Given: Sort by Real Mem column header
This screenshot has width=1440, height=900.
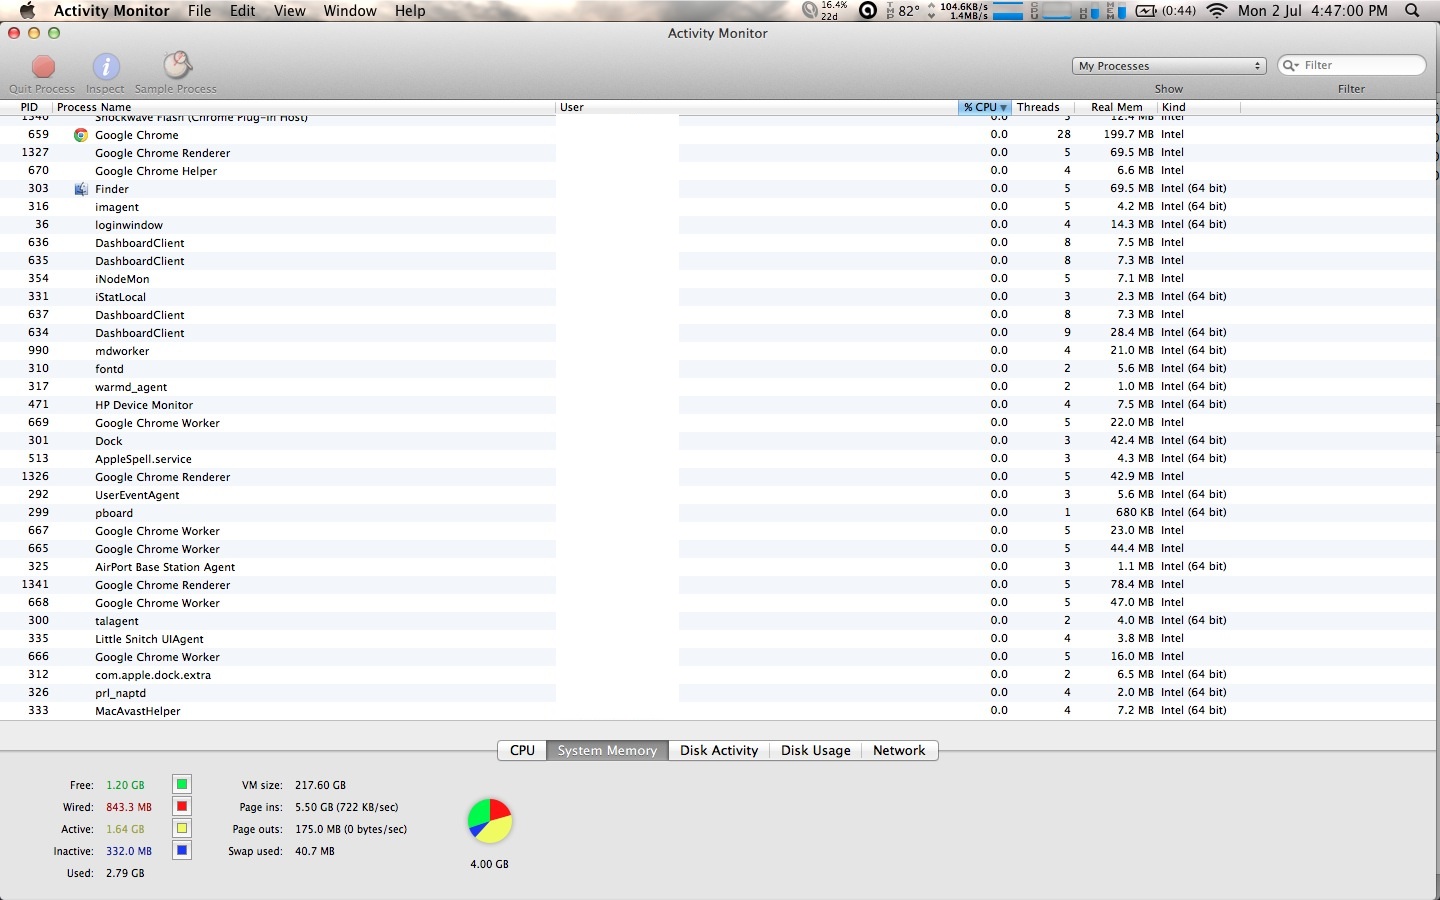Looking at the screenshot, I should 1116,107.
